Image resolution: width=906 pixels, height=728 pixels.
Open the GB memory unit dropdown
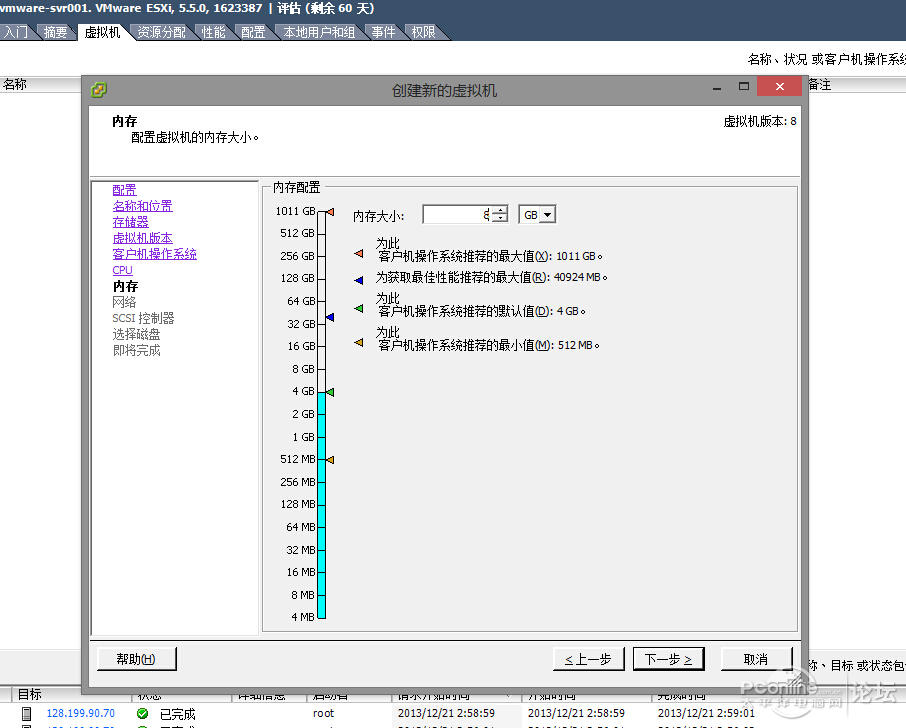click(548, 215)
